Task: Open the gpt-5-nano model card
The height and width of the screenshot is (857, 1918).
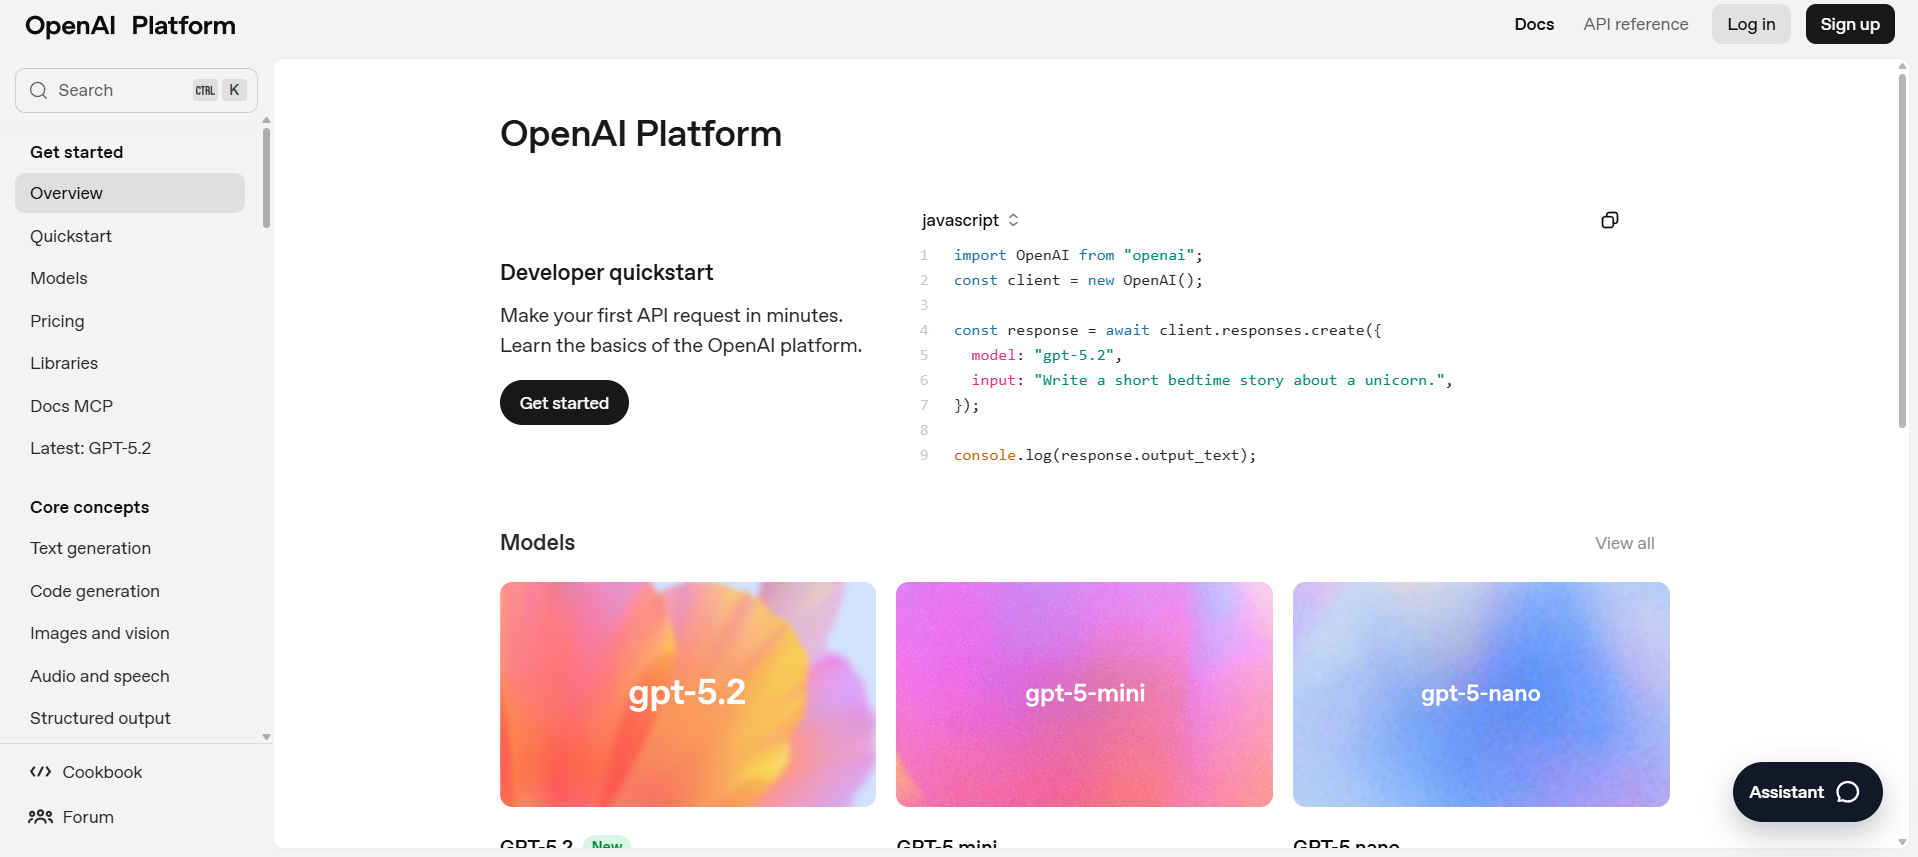Action: [1480, 694]
